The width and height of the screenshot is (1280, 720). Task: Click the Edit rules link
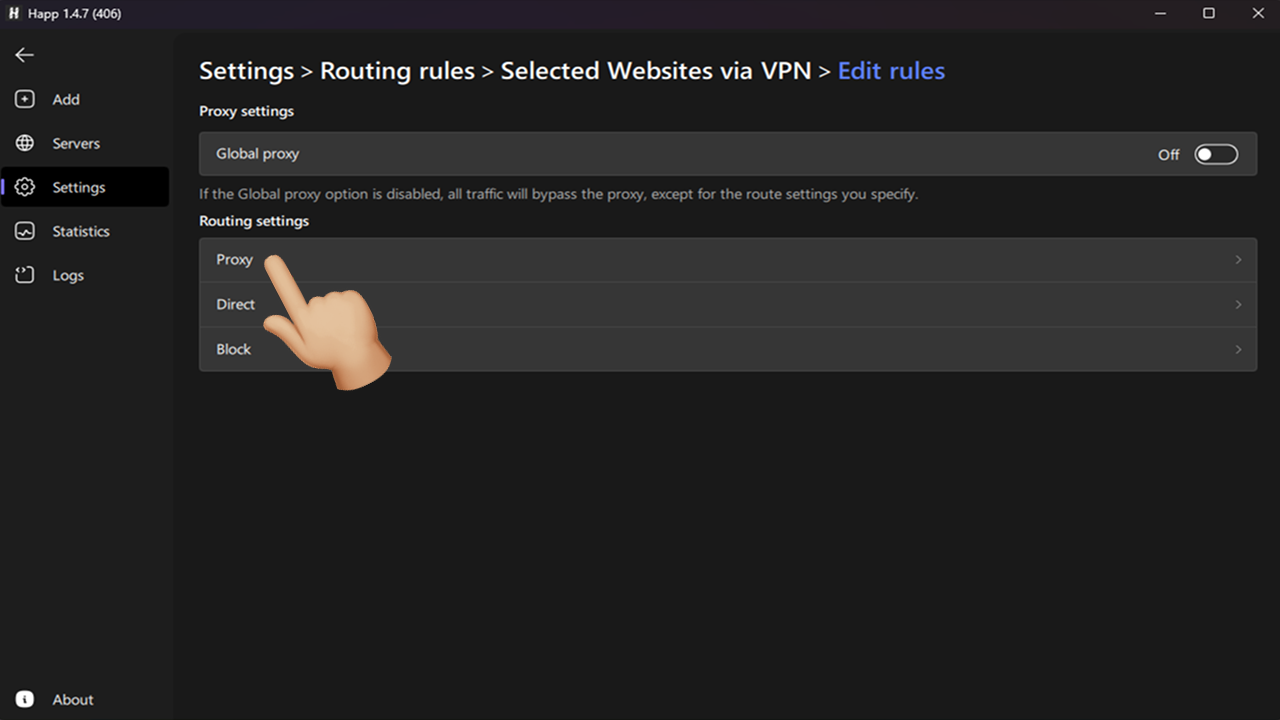[891, 70]
